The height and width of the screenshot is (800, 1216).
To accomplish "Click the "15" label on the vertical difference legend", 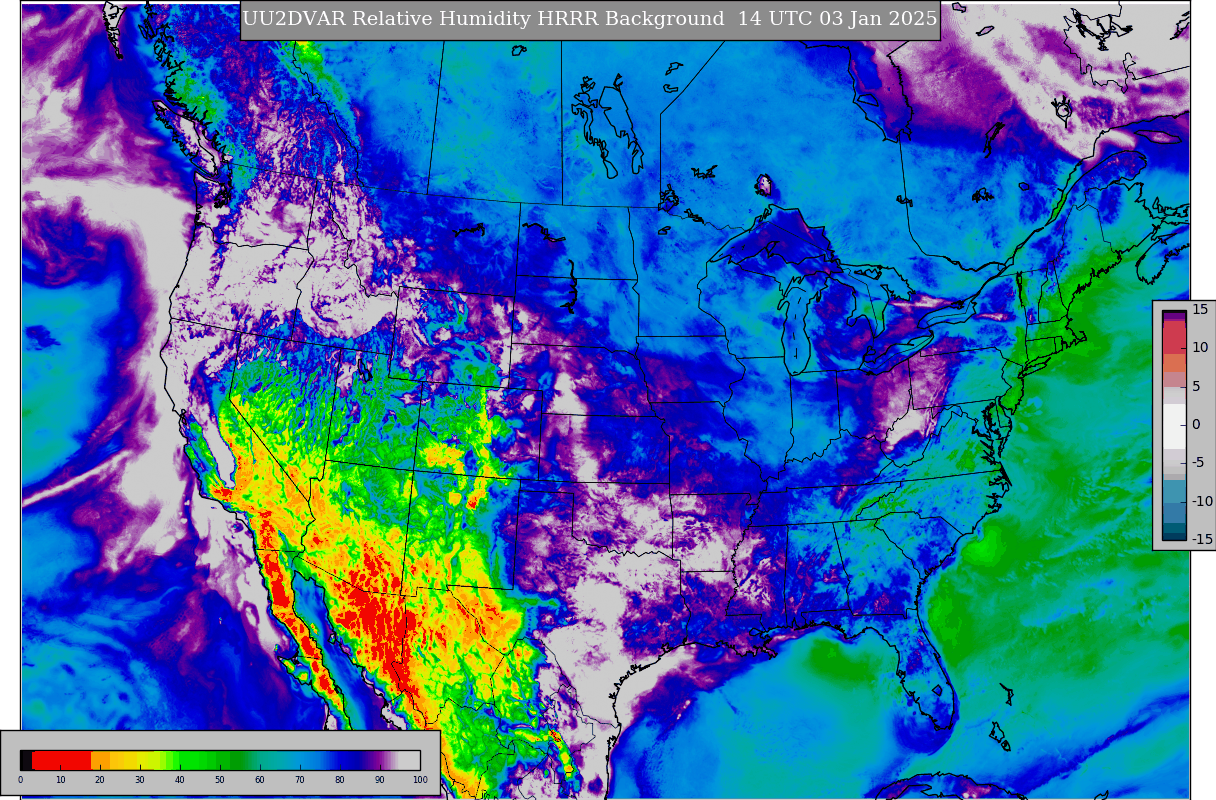I will (x=1200, y=310).
